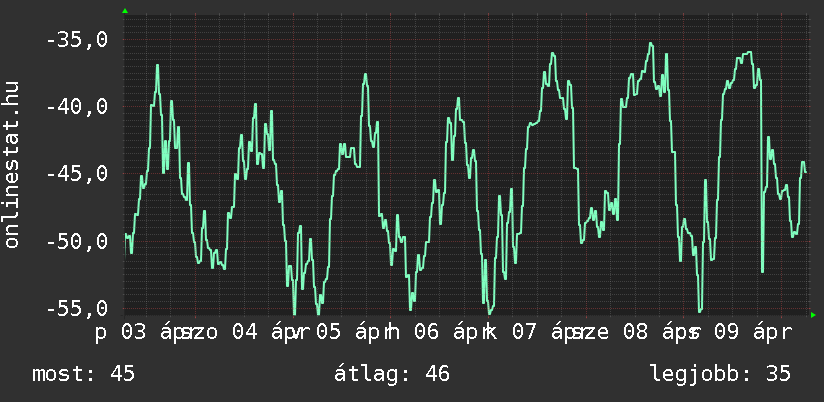
Task: Click the green arrow ending the horizontal axis
Action: tap(813, 315)
